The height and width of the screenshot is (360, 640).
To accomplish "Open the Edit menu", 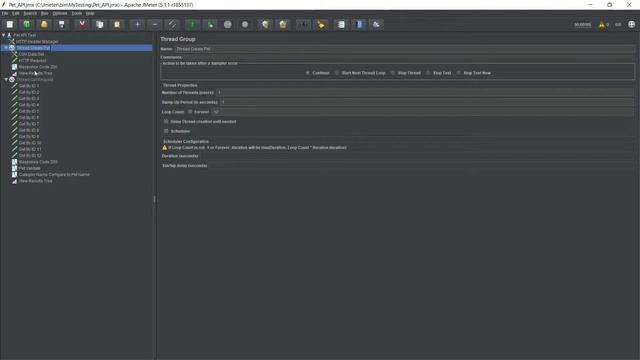I will 16,13.
